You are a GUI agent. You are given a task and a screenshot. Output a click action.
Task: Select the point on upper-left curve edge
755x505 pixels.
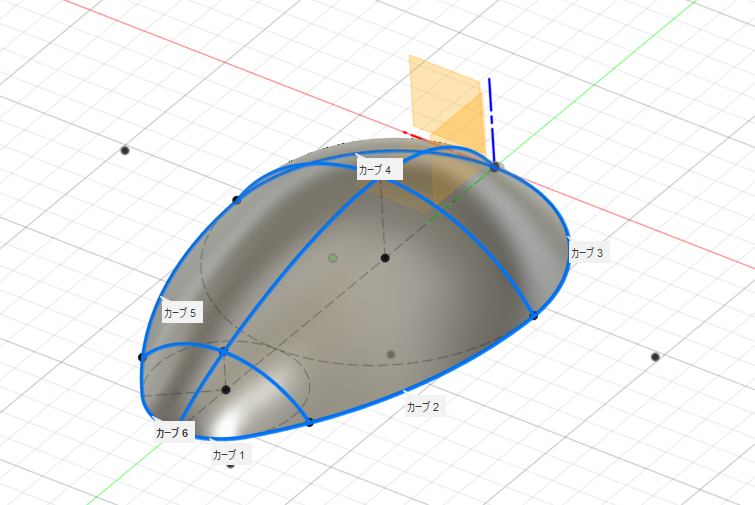pos(237,200)
